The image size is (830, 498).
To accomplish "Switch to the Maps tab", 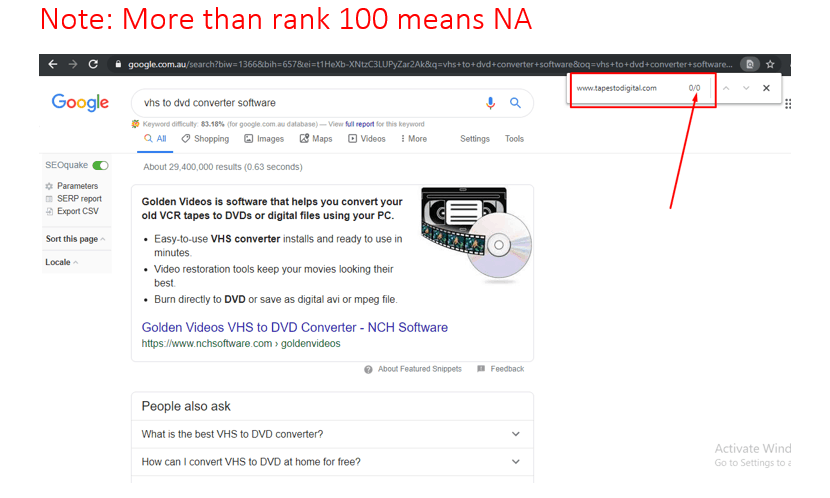I will 315,139.
